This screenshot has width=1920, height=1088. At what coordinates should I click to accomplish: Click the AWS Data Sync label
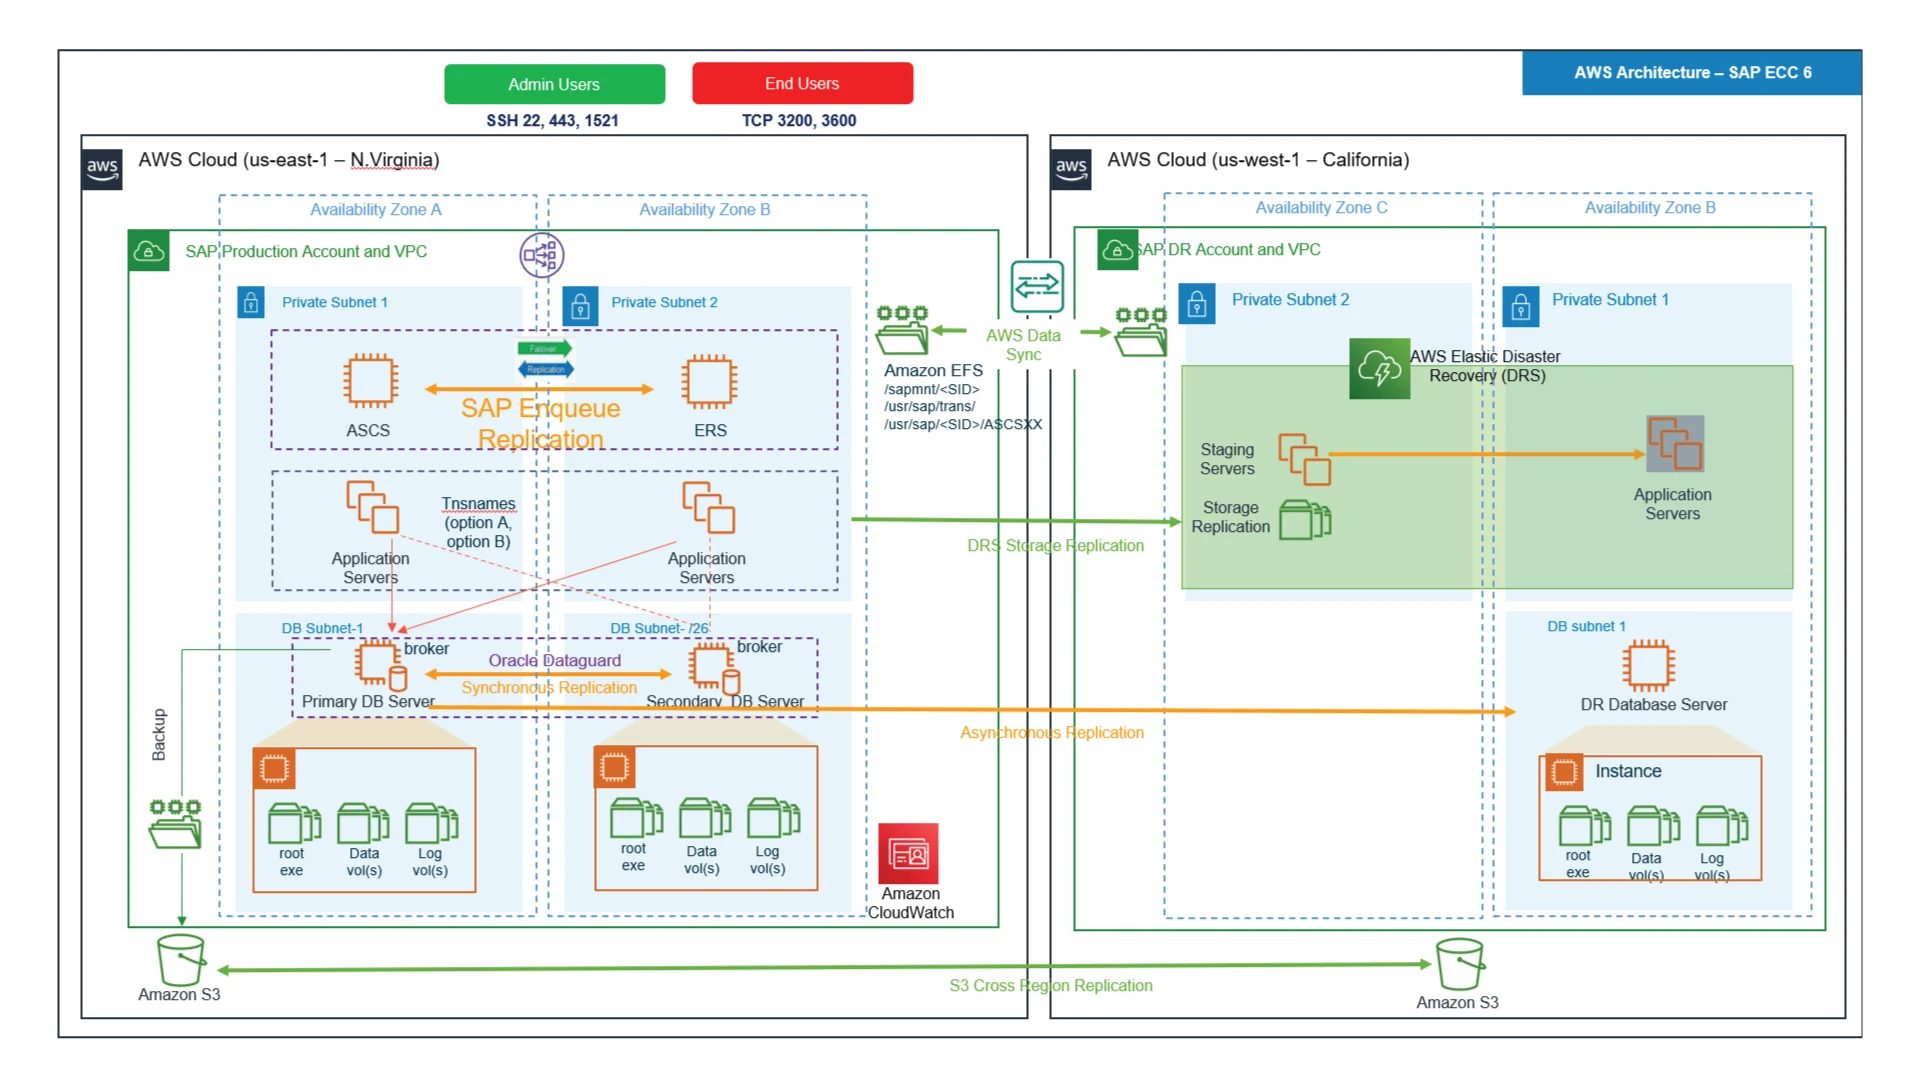[1023, 345]
